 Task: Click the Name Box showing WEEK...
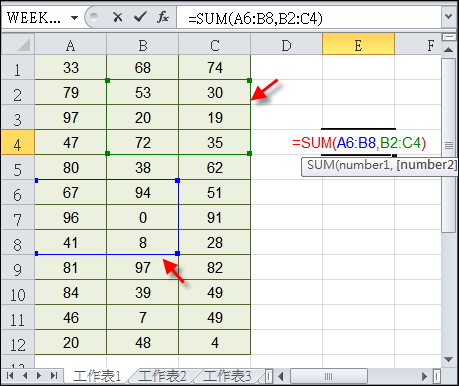tap(35, 17)
